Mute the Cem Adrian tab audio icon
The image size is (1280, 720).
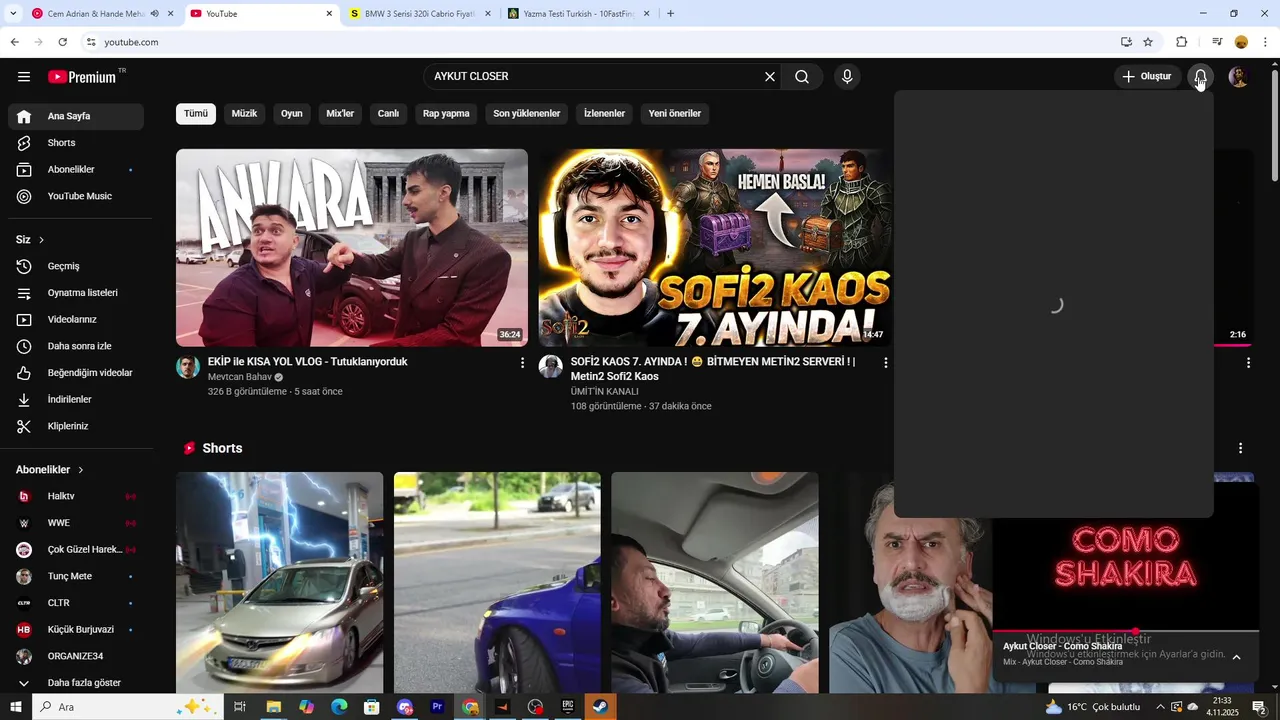[x=154, y=14]
